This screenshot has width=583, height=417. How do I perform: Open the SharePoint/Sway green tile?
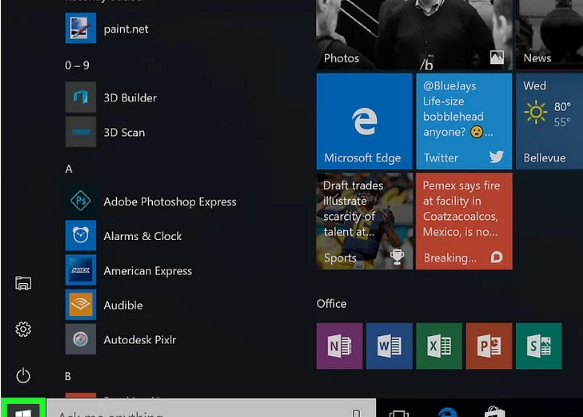[x=539, y=346]
